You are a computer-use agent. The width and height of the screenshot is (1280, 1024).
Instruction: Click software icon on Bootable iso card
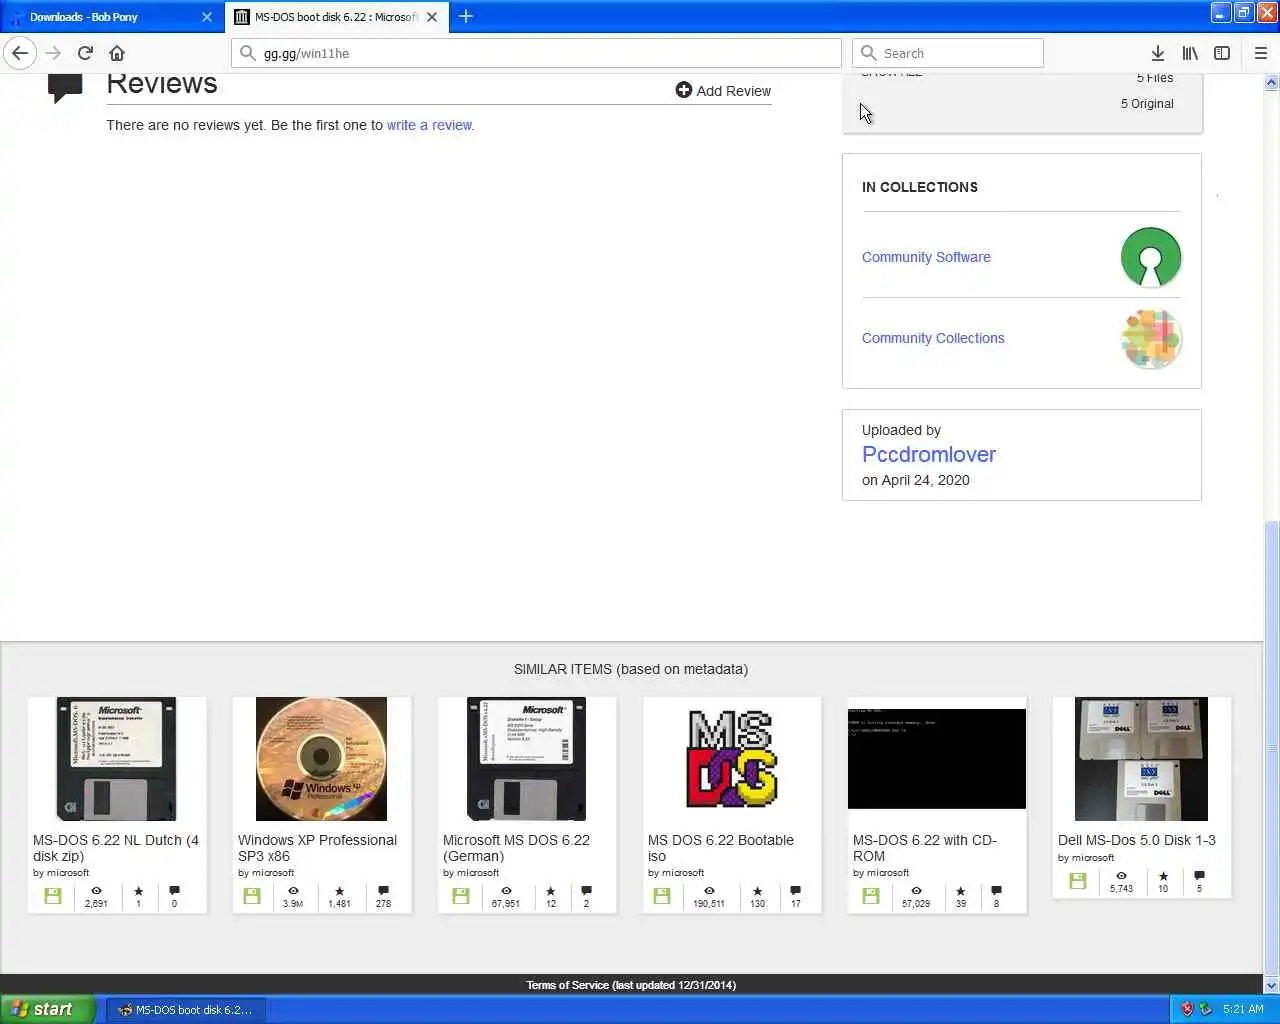coord(662,896)
